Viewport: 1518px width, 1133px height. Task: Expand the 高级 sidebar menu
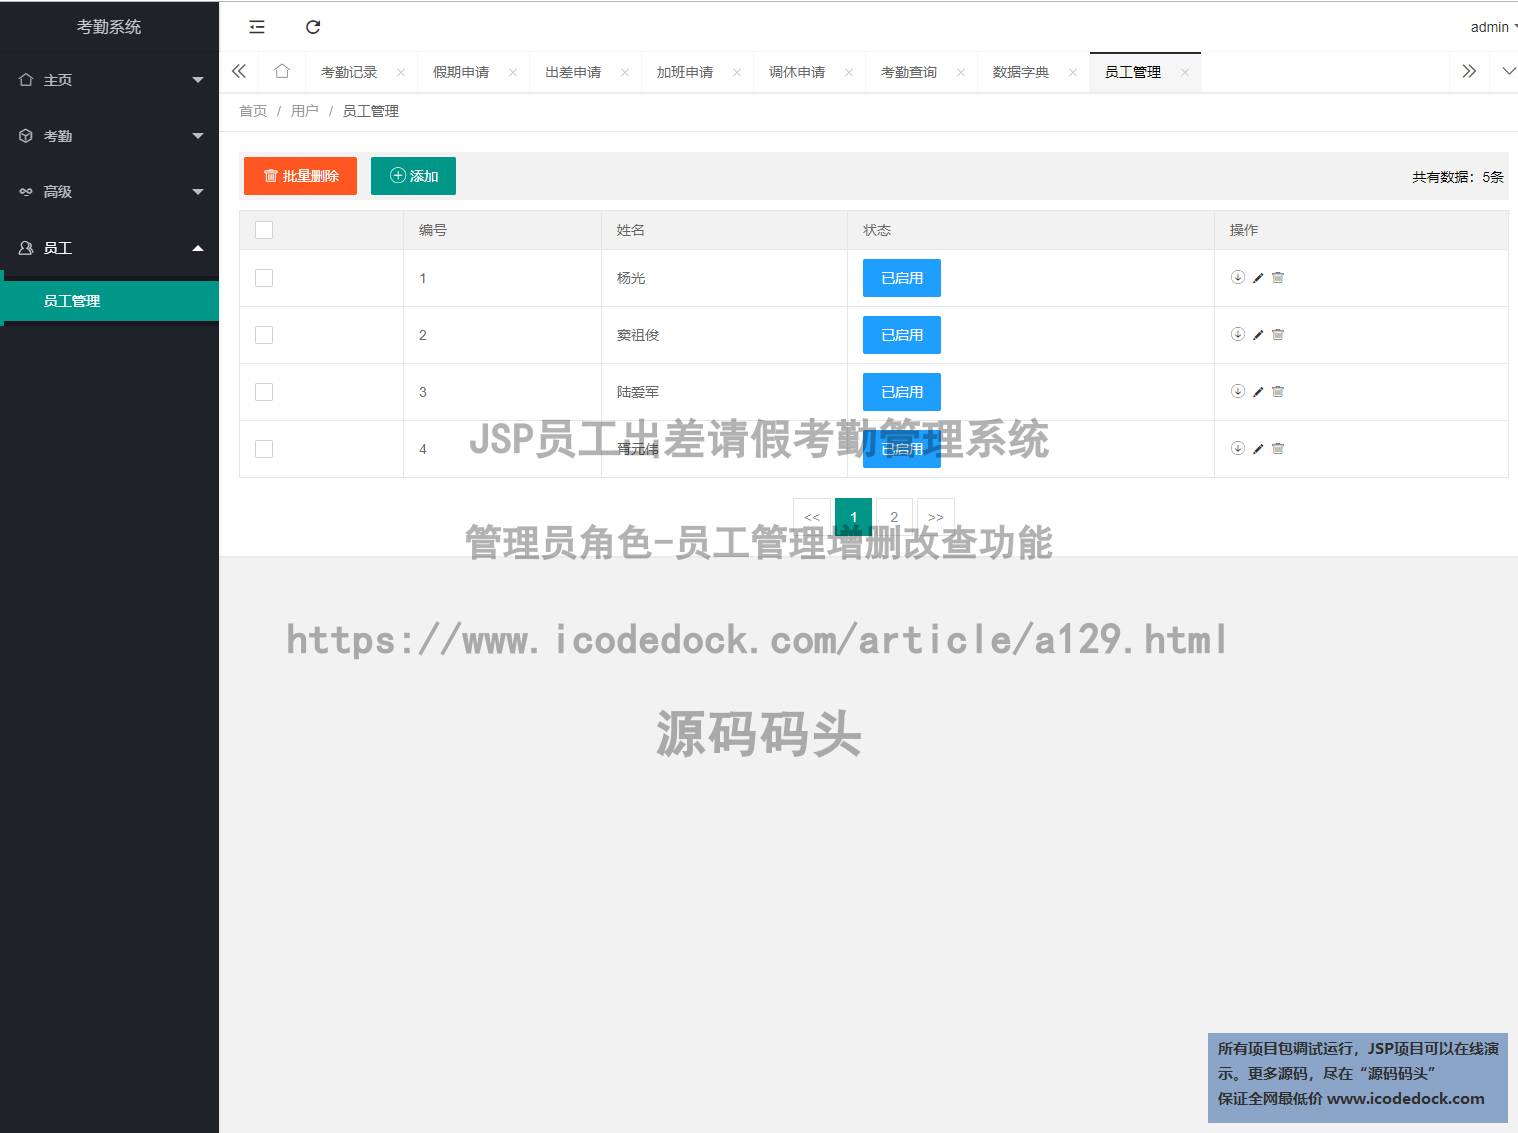pos(198,192)
